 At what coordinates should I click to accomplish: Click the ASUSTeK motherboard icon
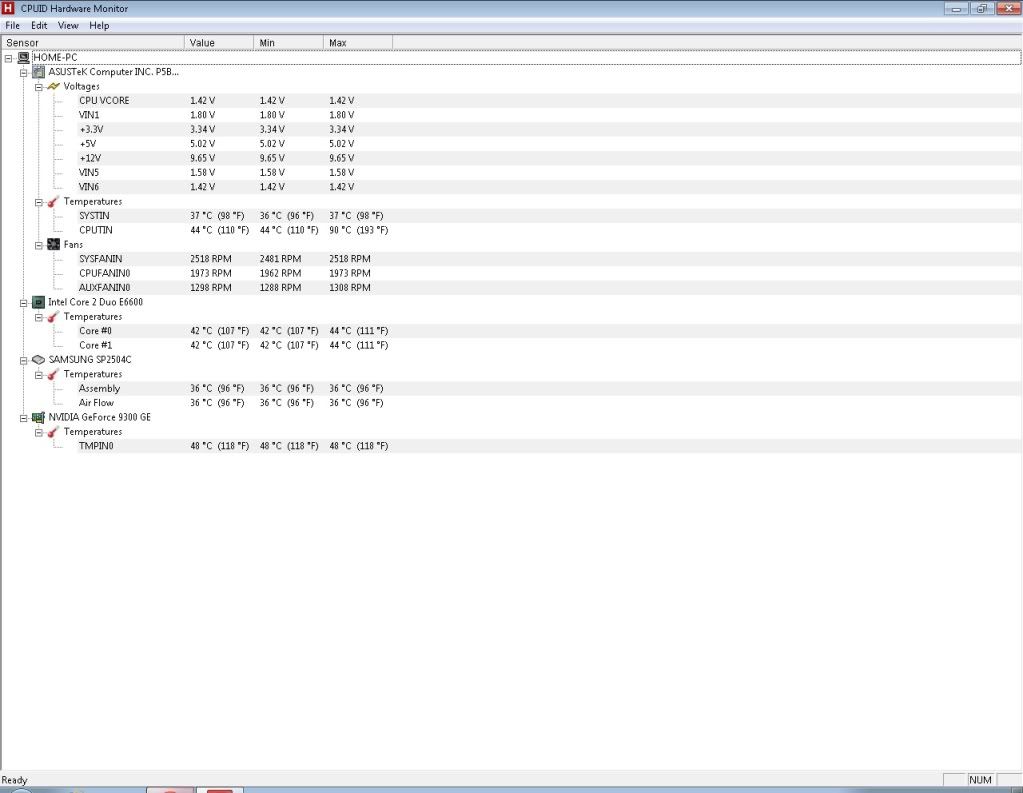coord(39,72)
